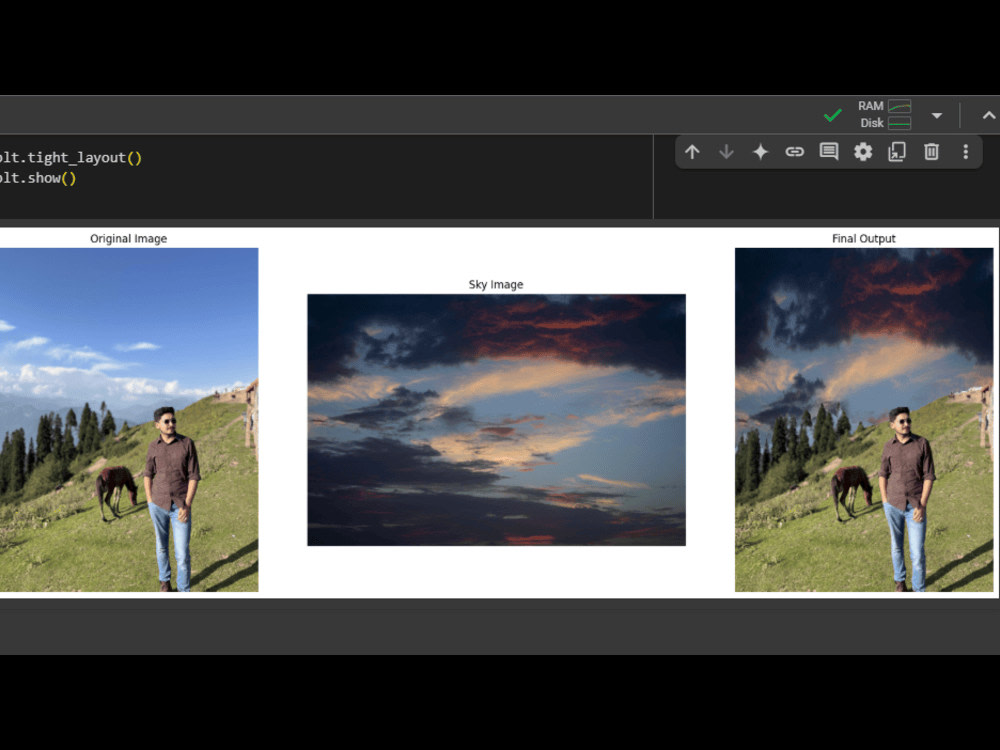Move cell down with arrow icon
The height and width of the screenshot is (750, 1000).
click(726, 152)
